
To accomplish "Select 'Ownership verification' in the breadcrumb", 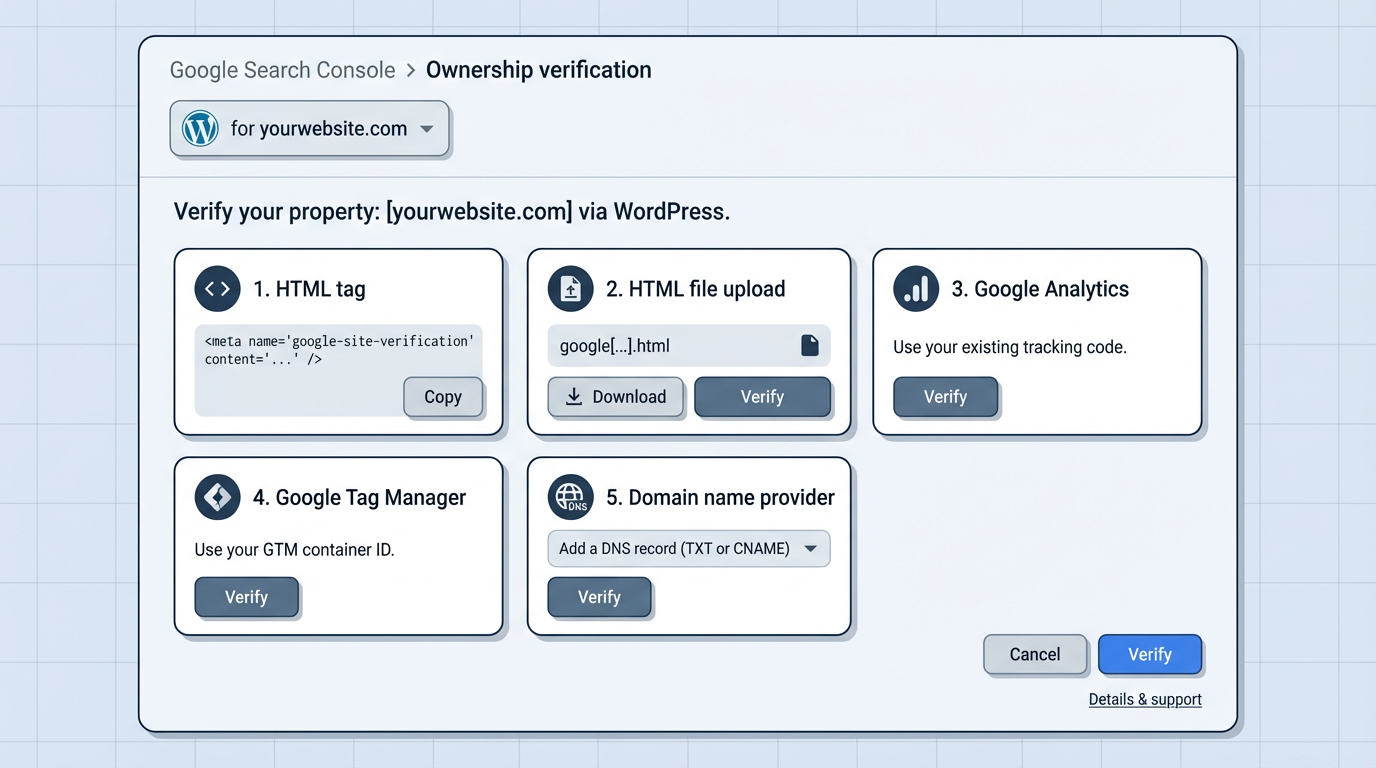I will click(538, 70).
